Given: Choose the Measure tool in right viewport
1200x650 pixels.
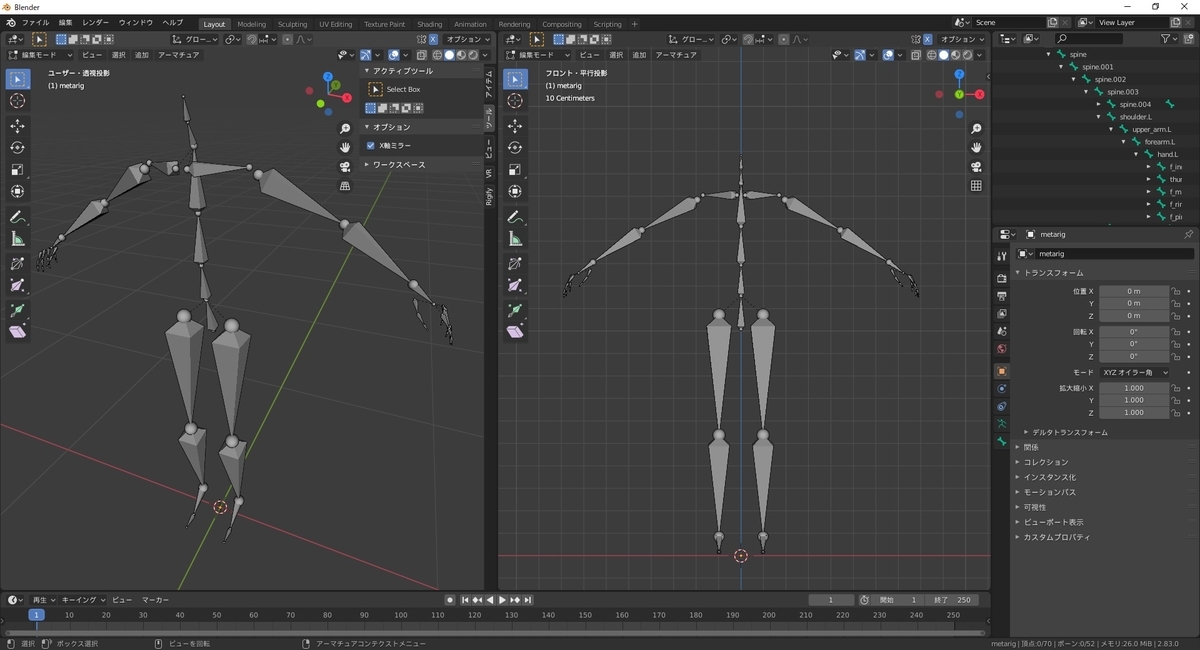Looking at the screenshot, I should coord(515,239).
